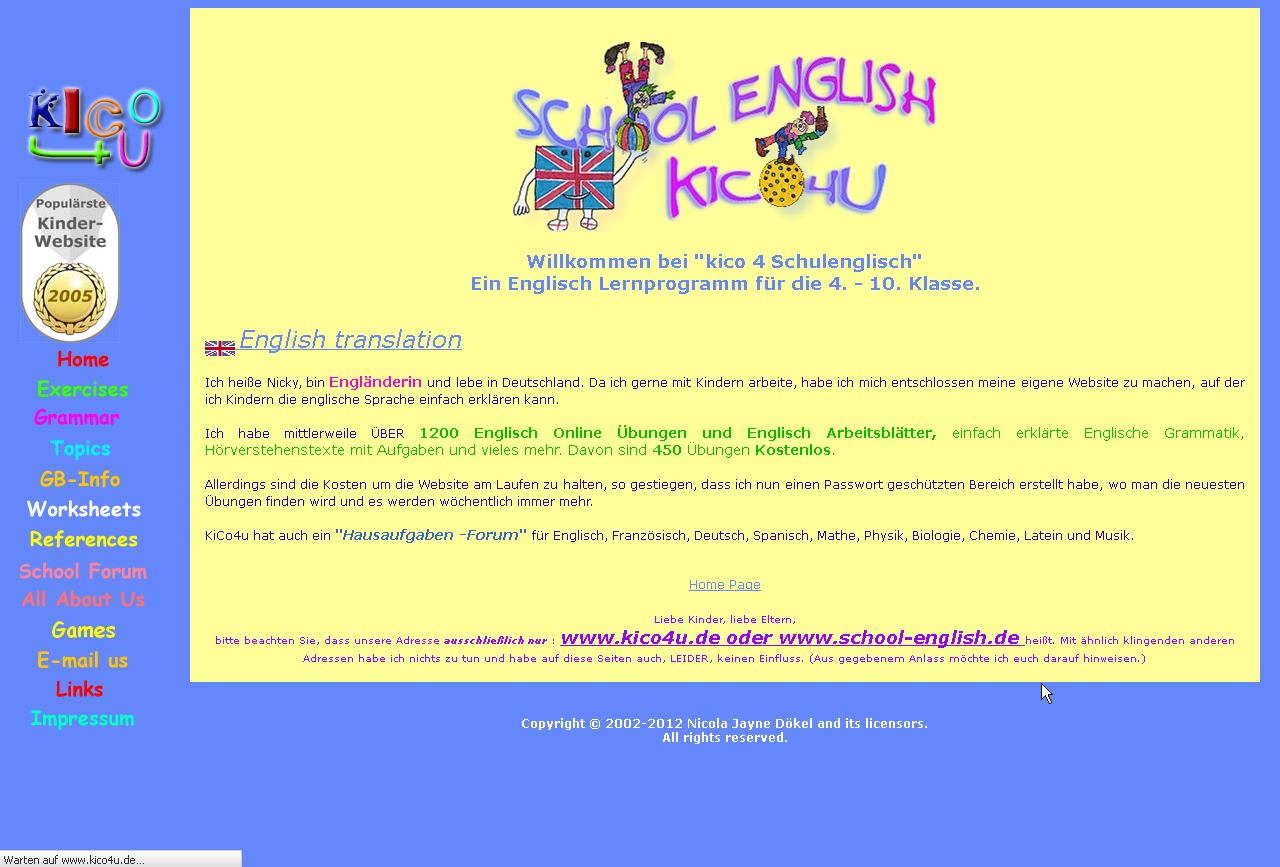Viewport: 1280px width, 867px height.
Task: Go to Exercises in sidebar
Action: 82,389
